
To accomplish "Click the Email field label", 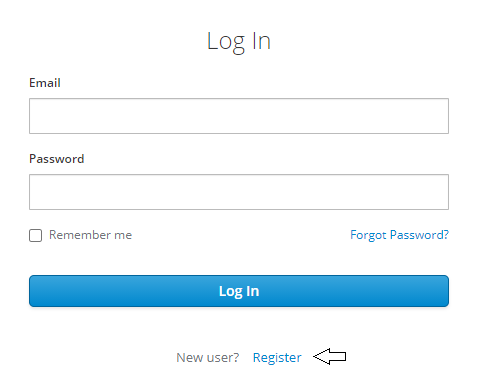I will pos(45,83).
